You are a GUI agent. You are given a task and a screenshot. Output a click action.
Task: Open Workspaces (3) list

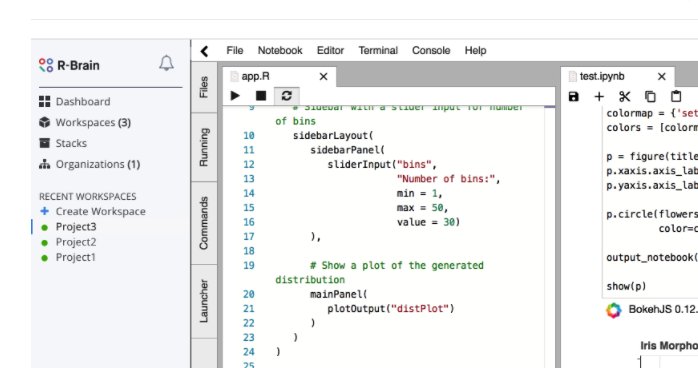click(93, 122)
